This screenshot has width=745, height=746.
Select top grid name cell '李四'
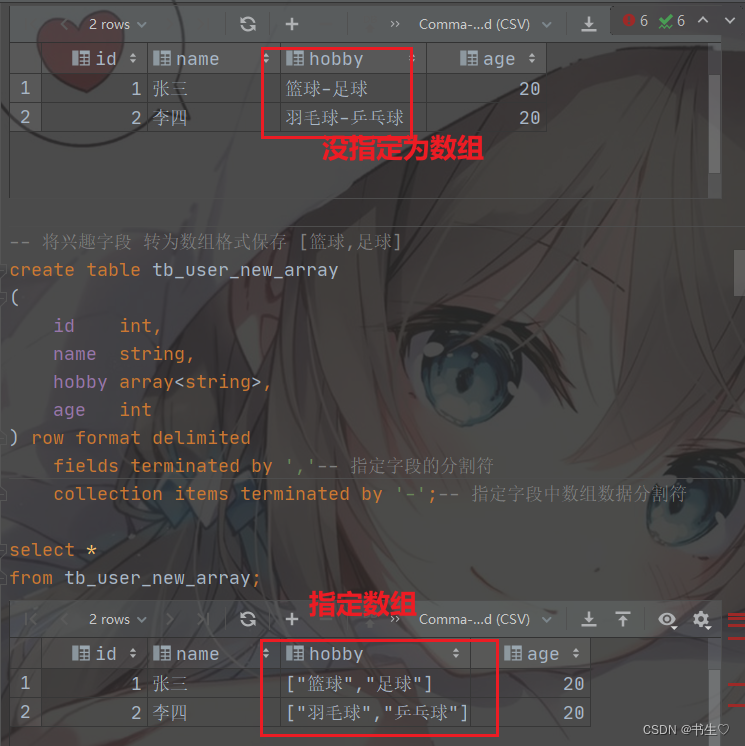pyautogui.click(x=214, y=118)
